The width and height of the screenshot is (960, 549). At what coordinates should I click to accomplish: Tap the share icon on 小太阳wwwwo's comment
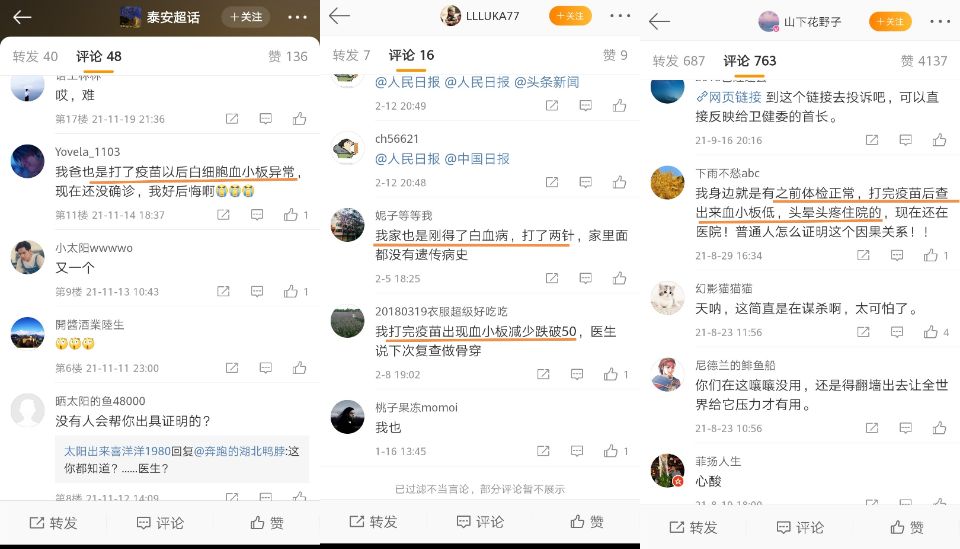click(x=223, y=291)
